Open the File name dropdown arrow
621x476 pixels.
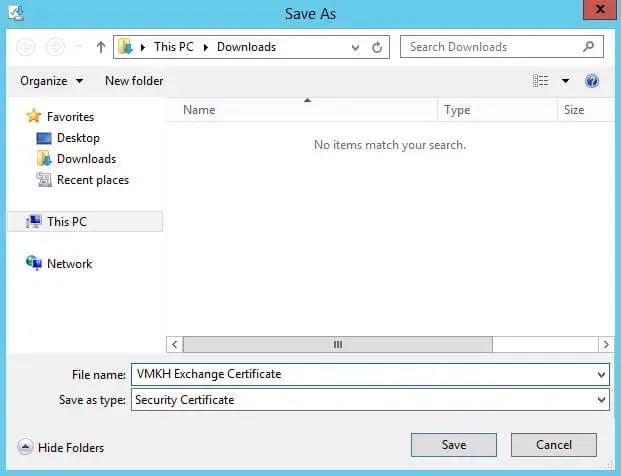tap(601, 374)
